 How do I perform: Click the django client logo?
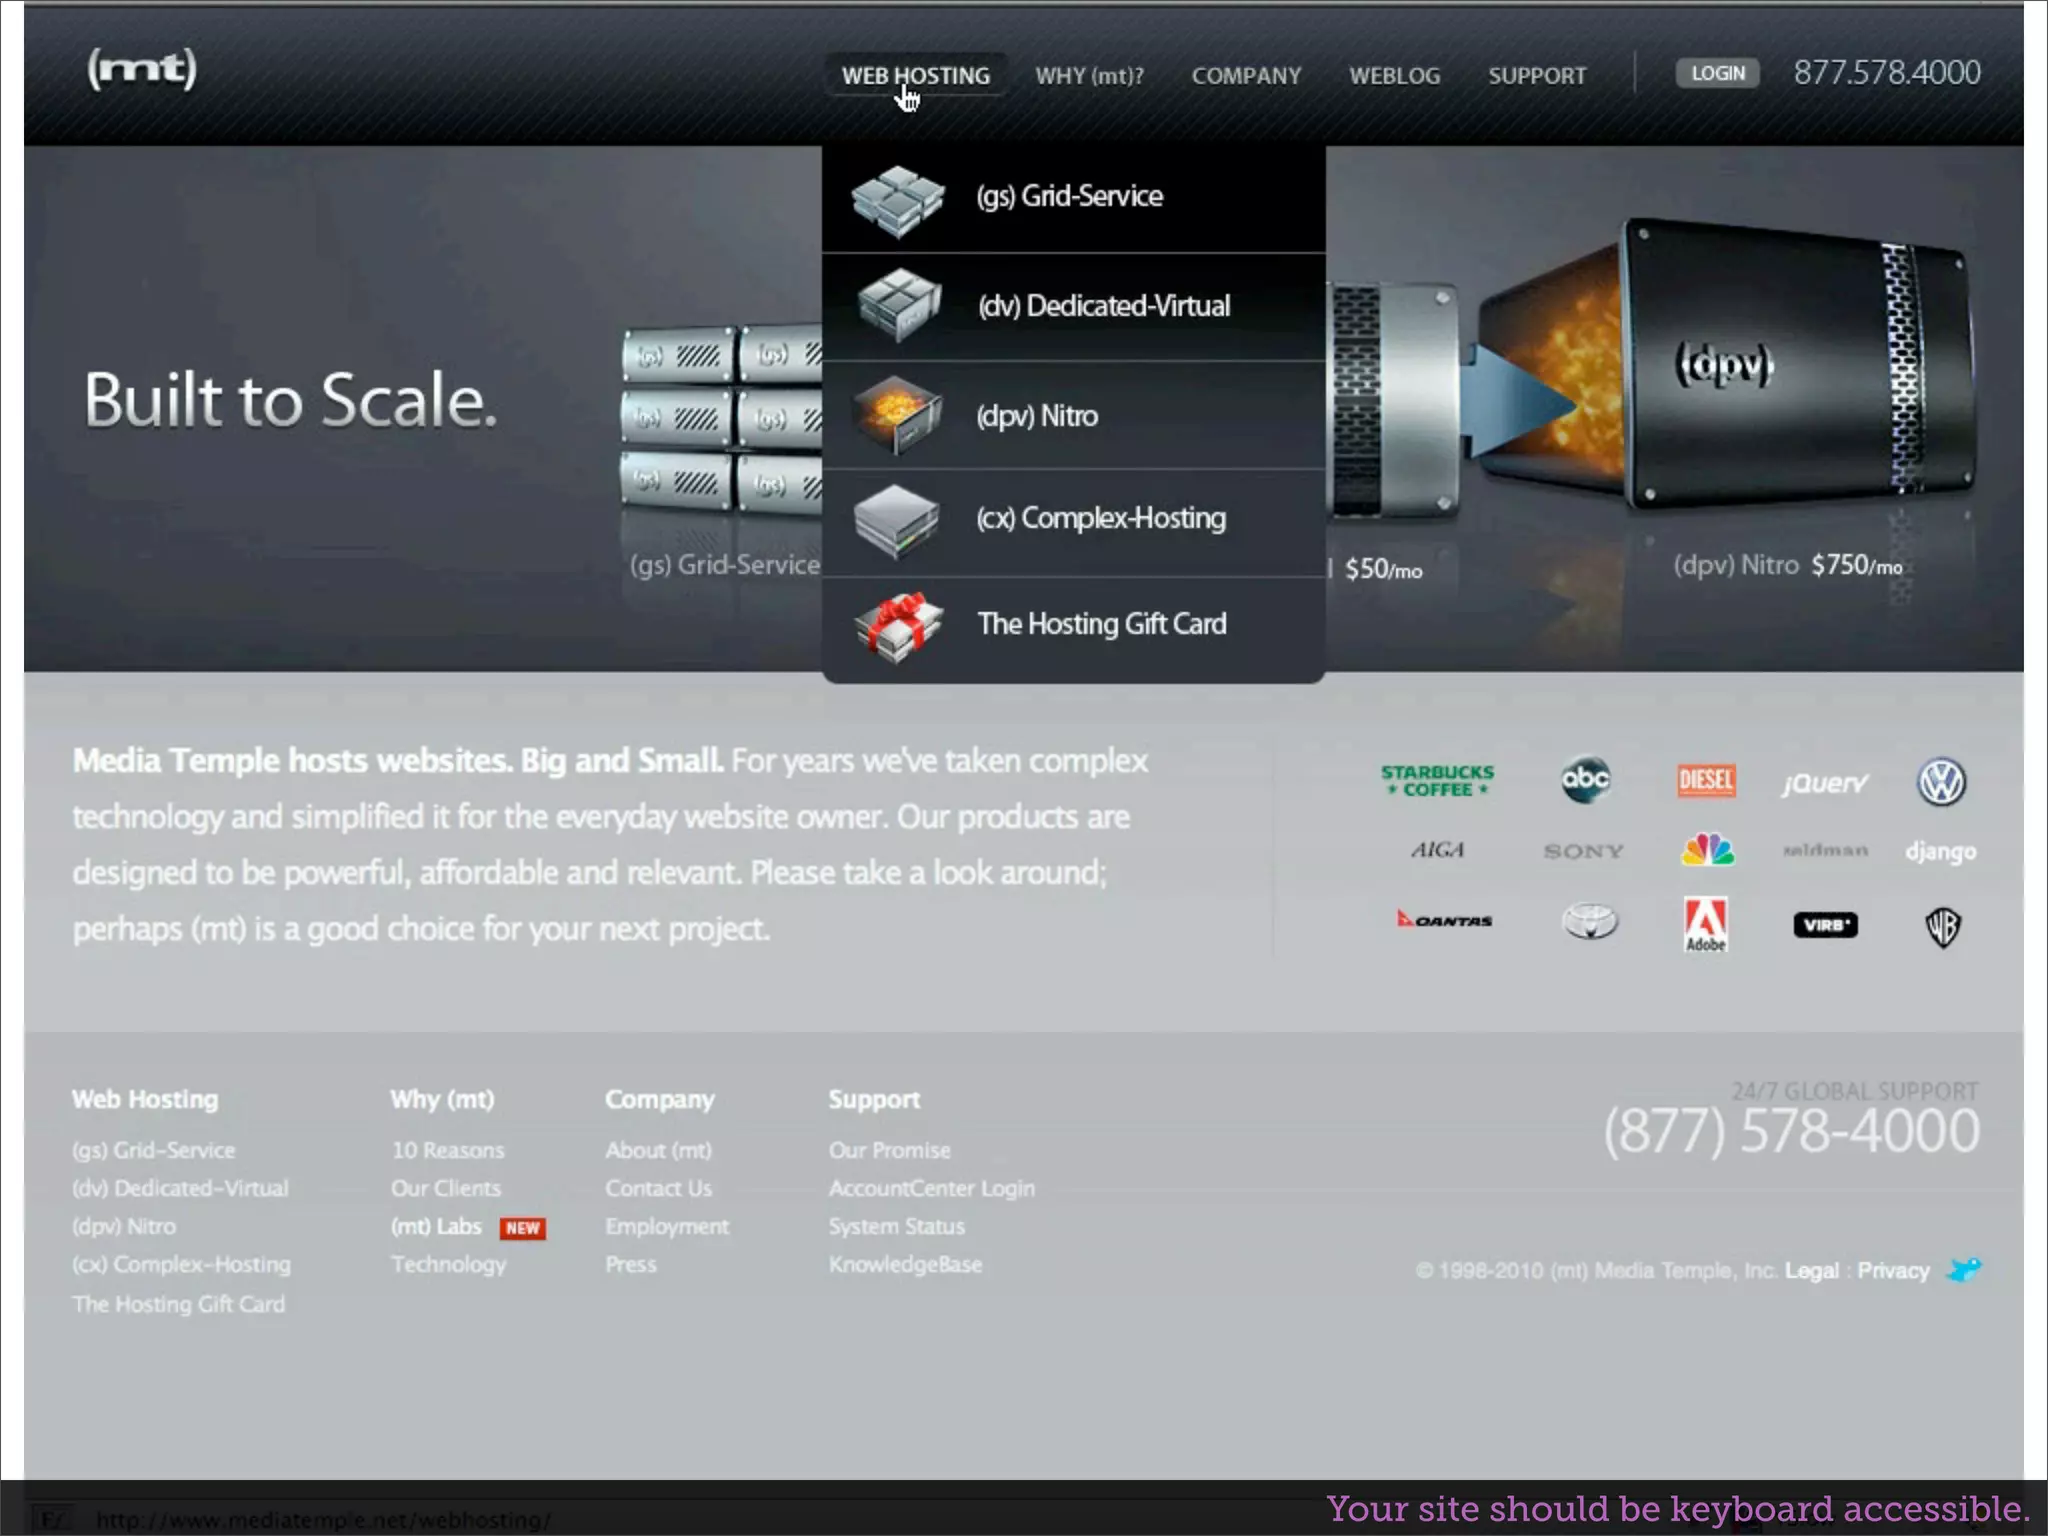[x=1940, y=851]
